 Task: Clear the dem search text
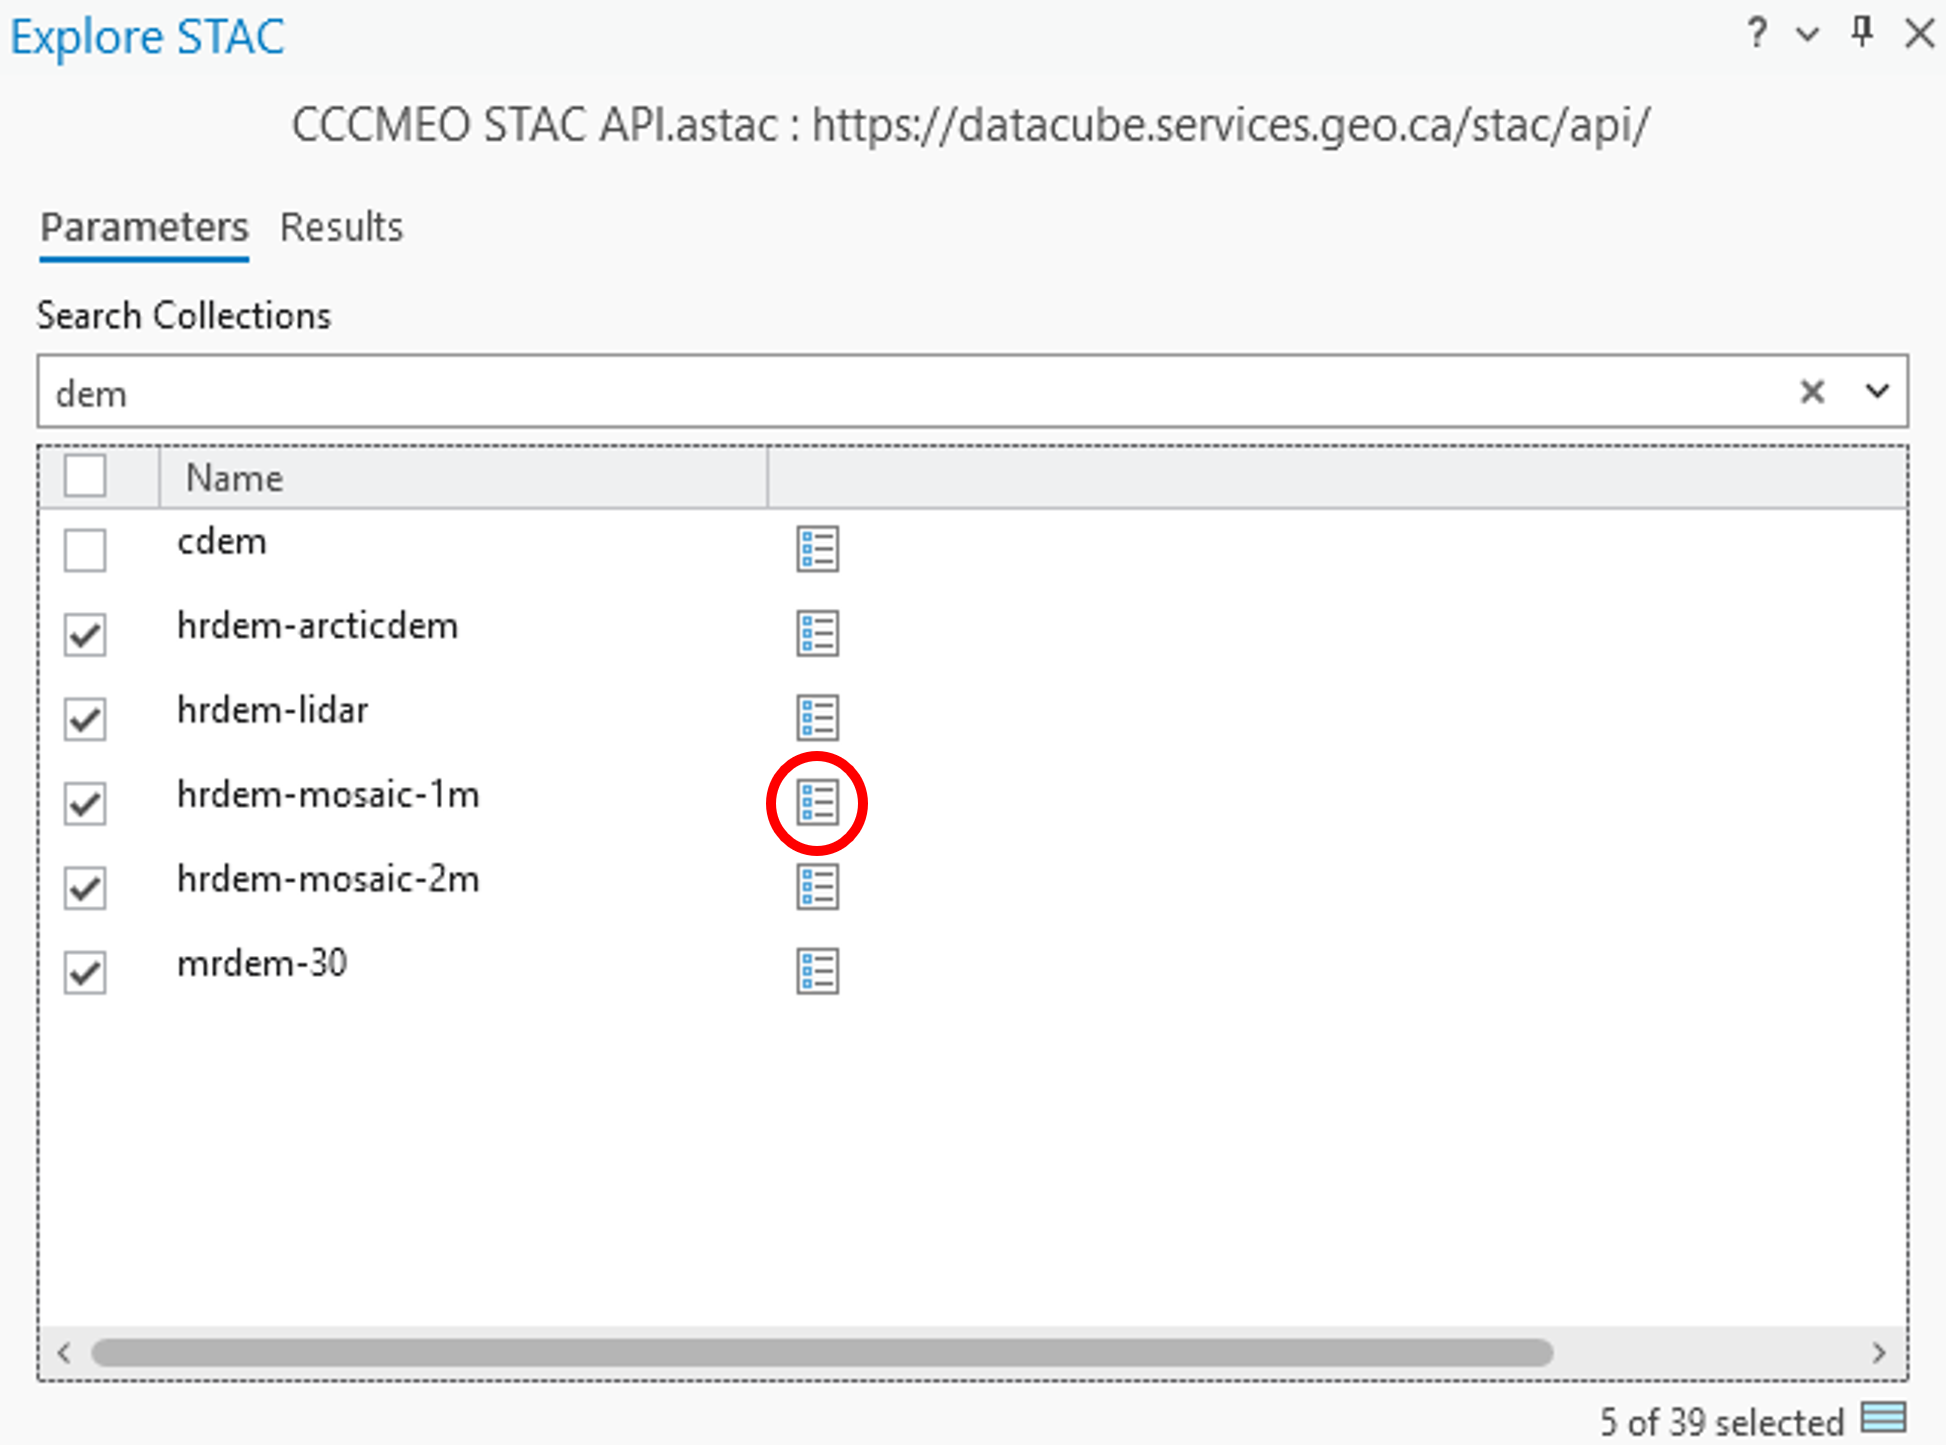click(x=1812, y=391)
